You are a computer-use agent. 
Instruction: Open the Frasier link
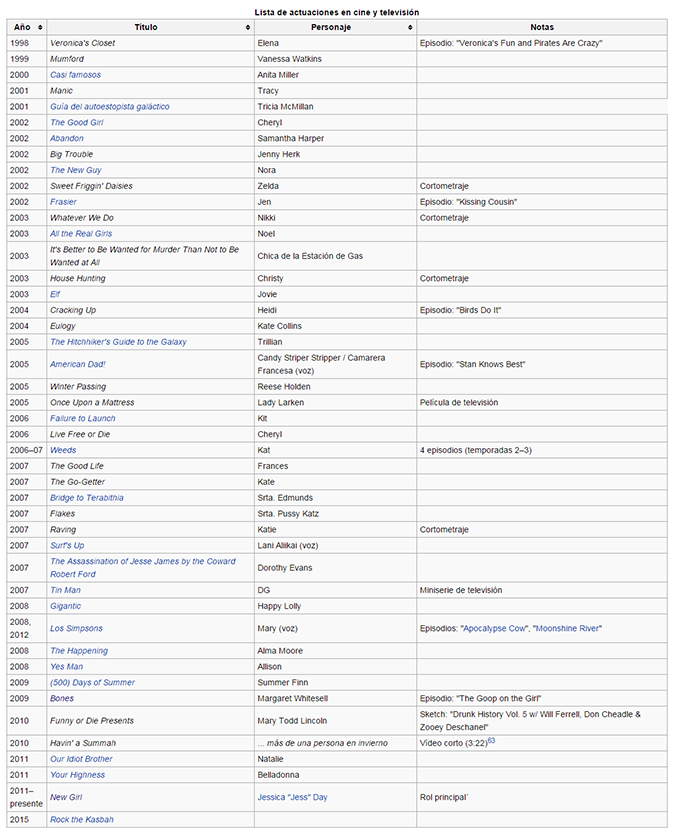63,202
